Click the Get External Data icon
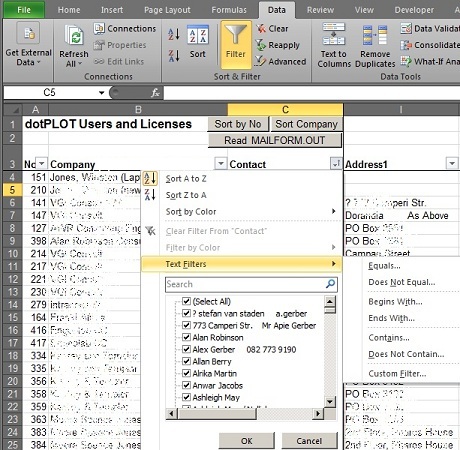The image size is (460, 450). (28, 33)
